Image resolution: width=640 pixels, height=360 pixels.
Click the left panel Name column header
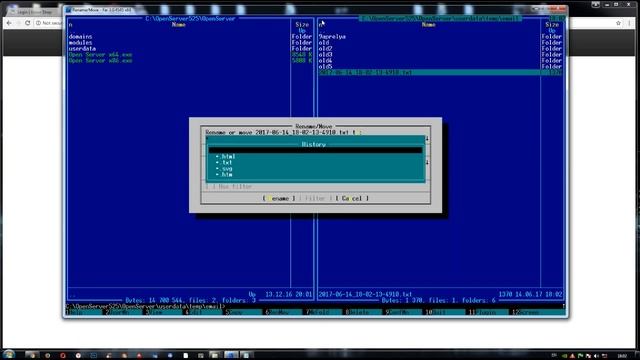coord(178,24)
